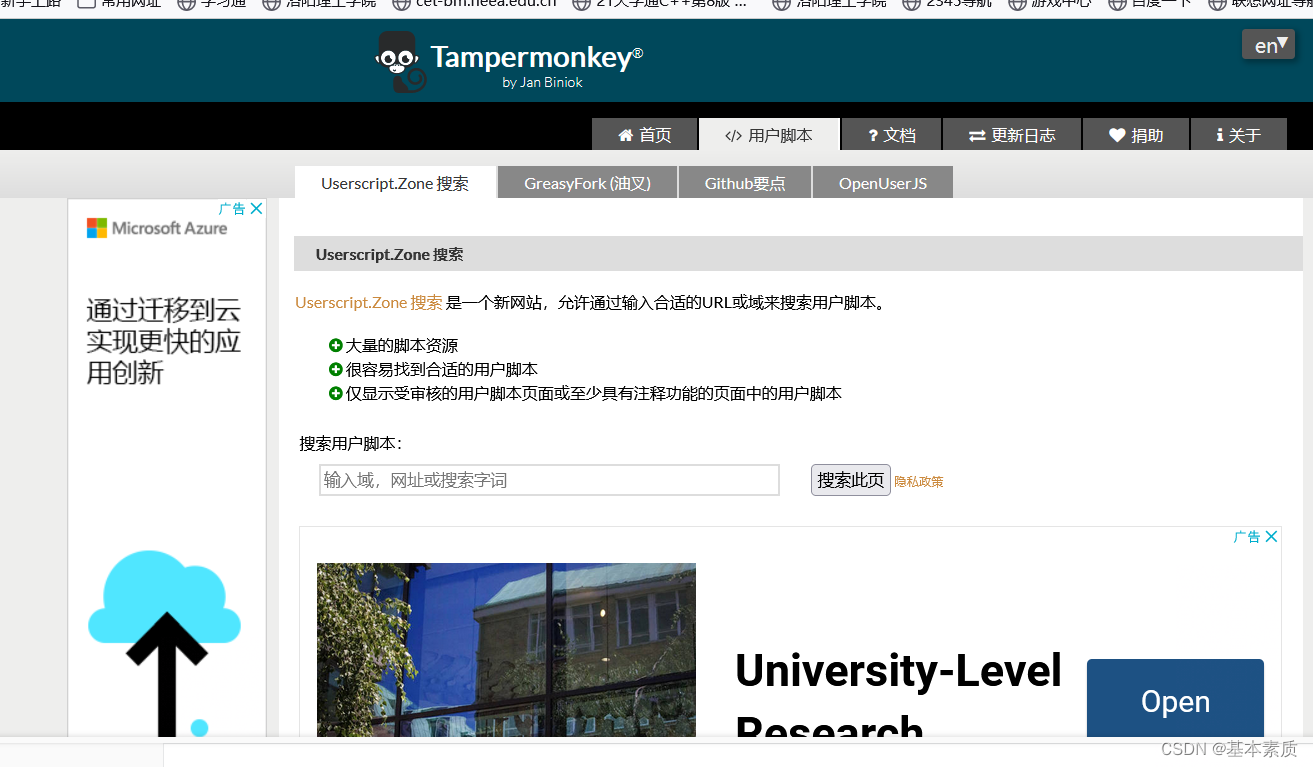Click the building photo in the ad

tap(506, 650)
